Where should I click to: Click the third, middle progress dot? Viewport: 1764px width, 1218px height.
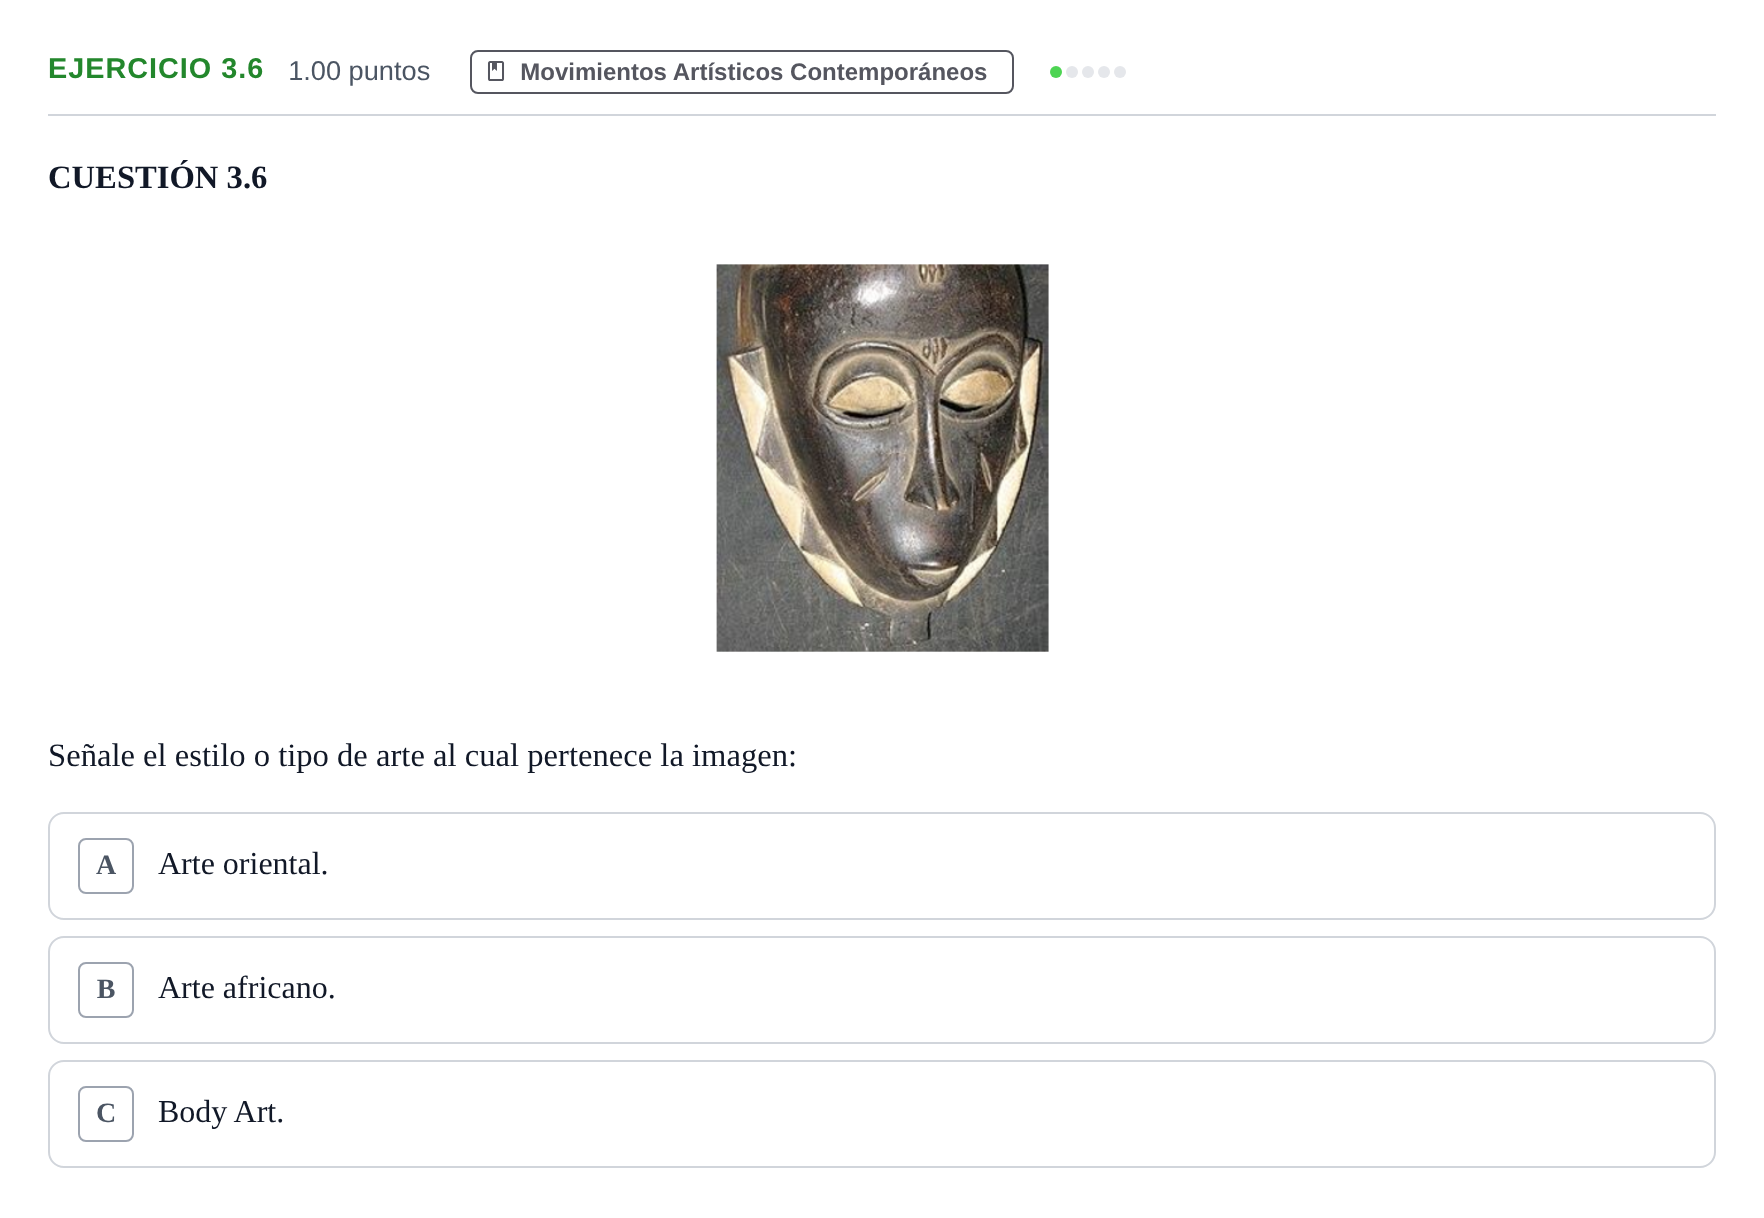1088,72
